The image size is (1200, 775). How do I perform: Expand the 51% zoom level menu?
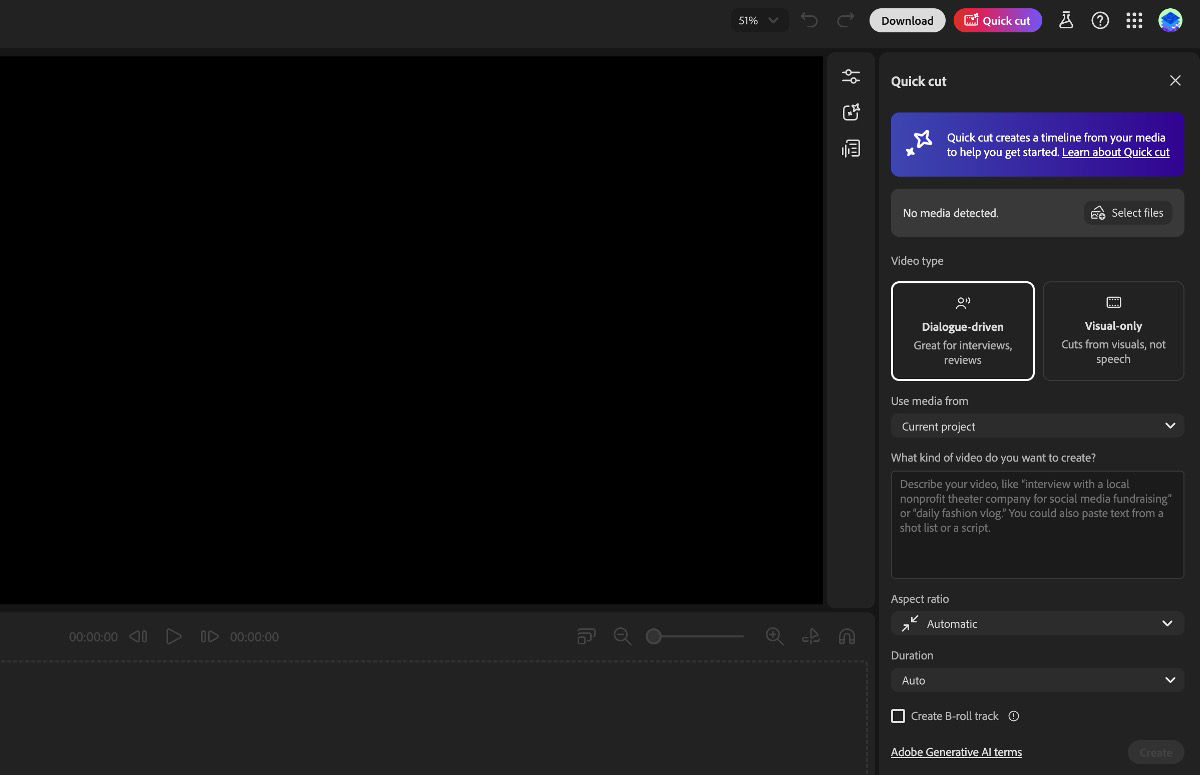[x=758, y=20]
